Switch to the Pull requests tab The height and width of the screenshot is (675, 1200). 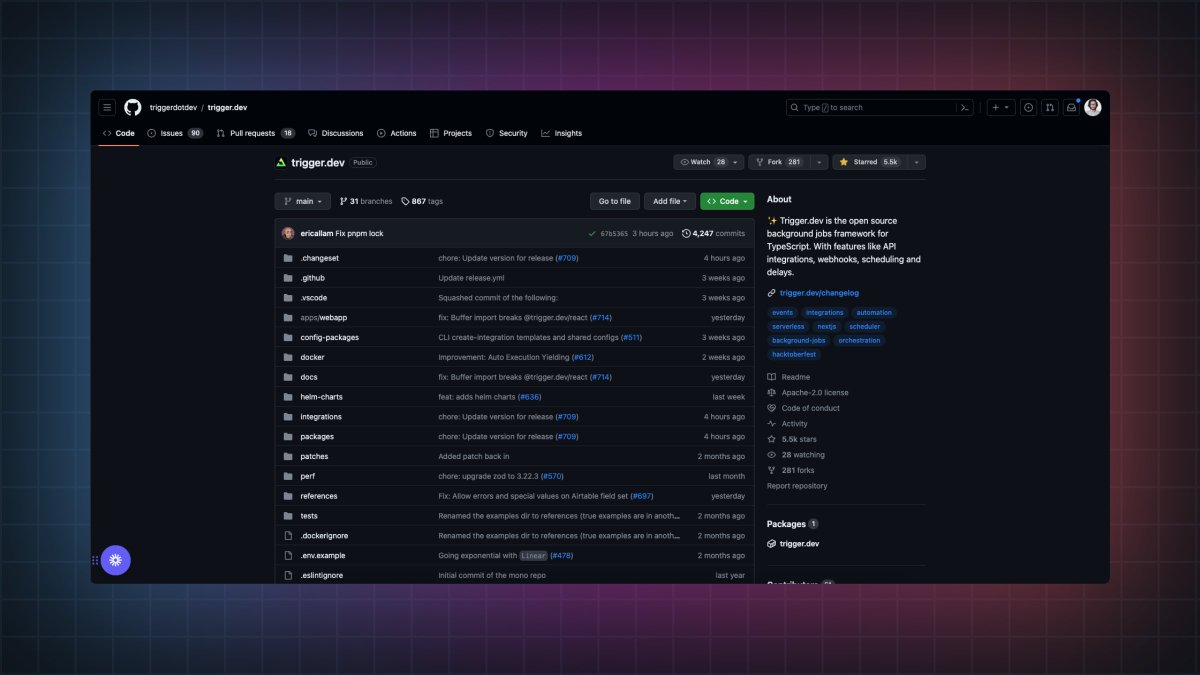[x=255, y=133]
